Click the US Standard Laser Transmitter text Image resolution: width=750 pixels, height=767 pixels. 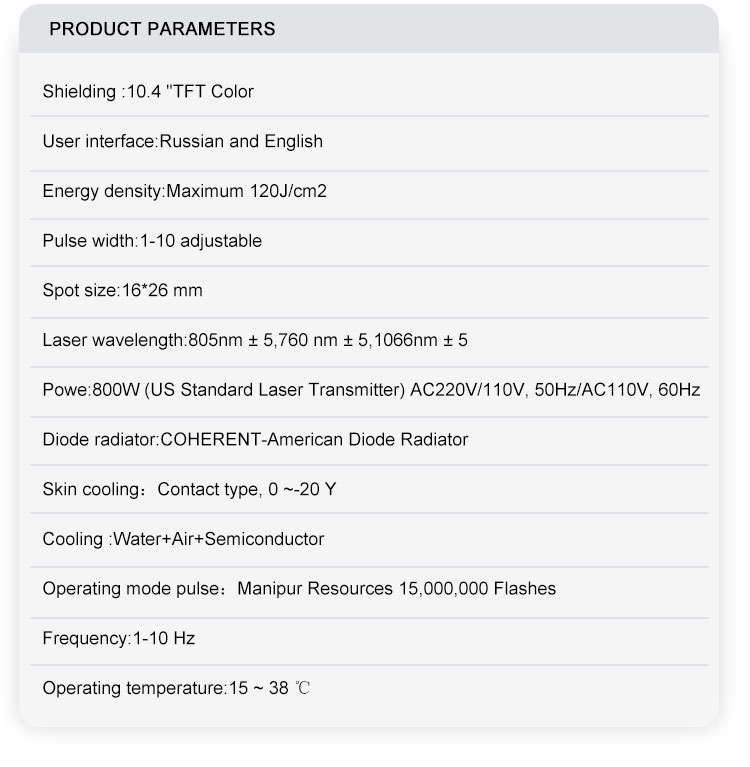click(275, 390)
